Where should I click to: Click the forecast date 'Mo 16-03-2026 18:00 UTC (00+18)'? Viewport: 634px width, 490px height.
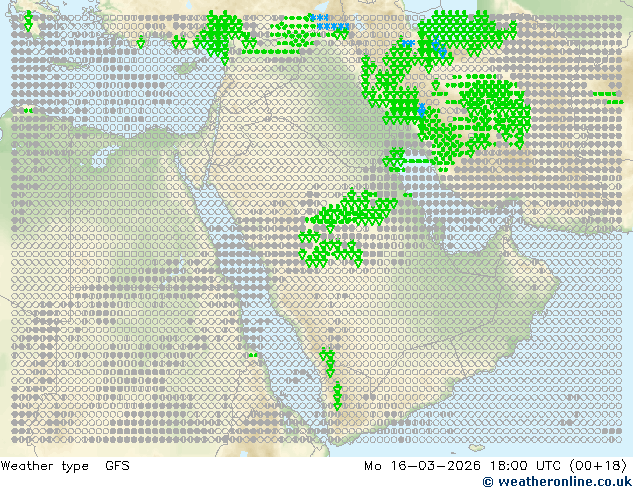495,466
